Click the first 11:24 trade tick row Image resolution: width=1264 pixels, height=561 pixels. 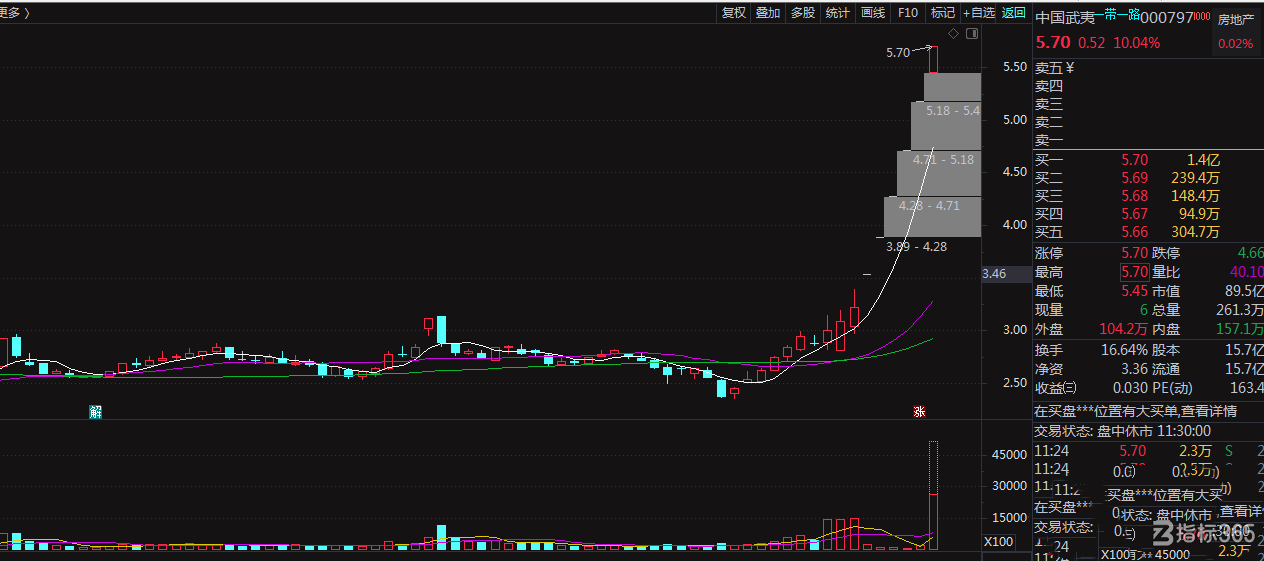tap(1148, 451)
